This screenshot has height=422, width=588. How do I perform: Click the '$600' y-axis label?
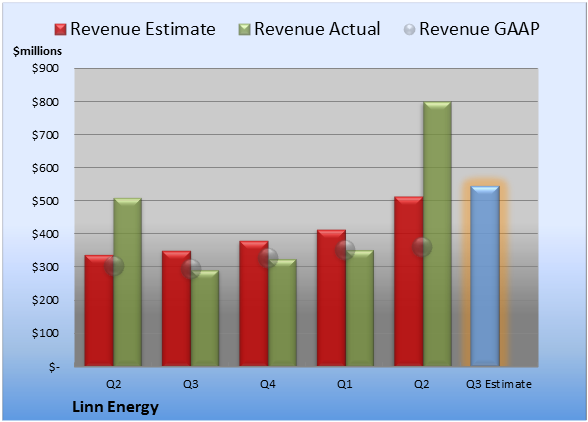(x=45, y=168)
